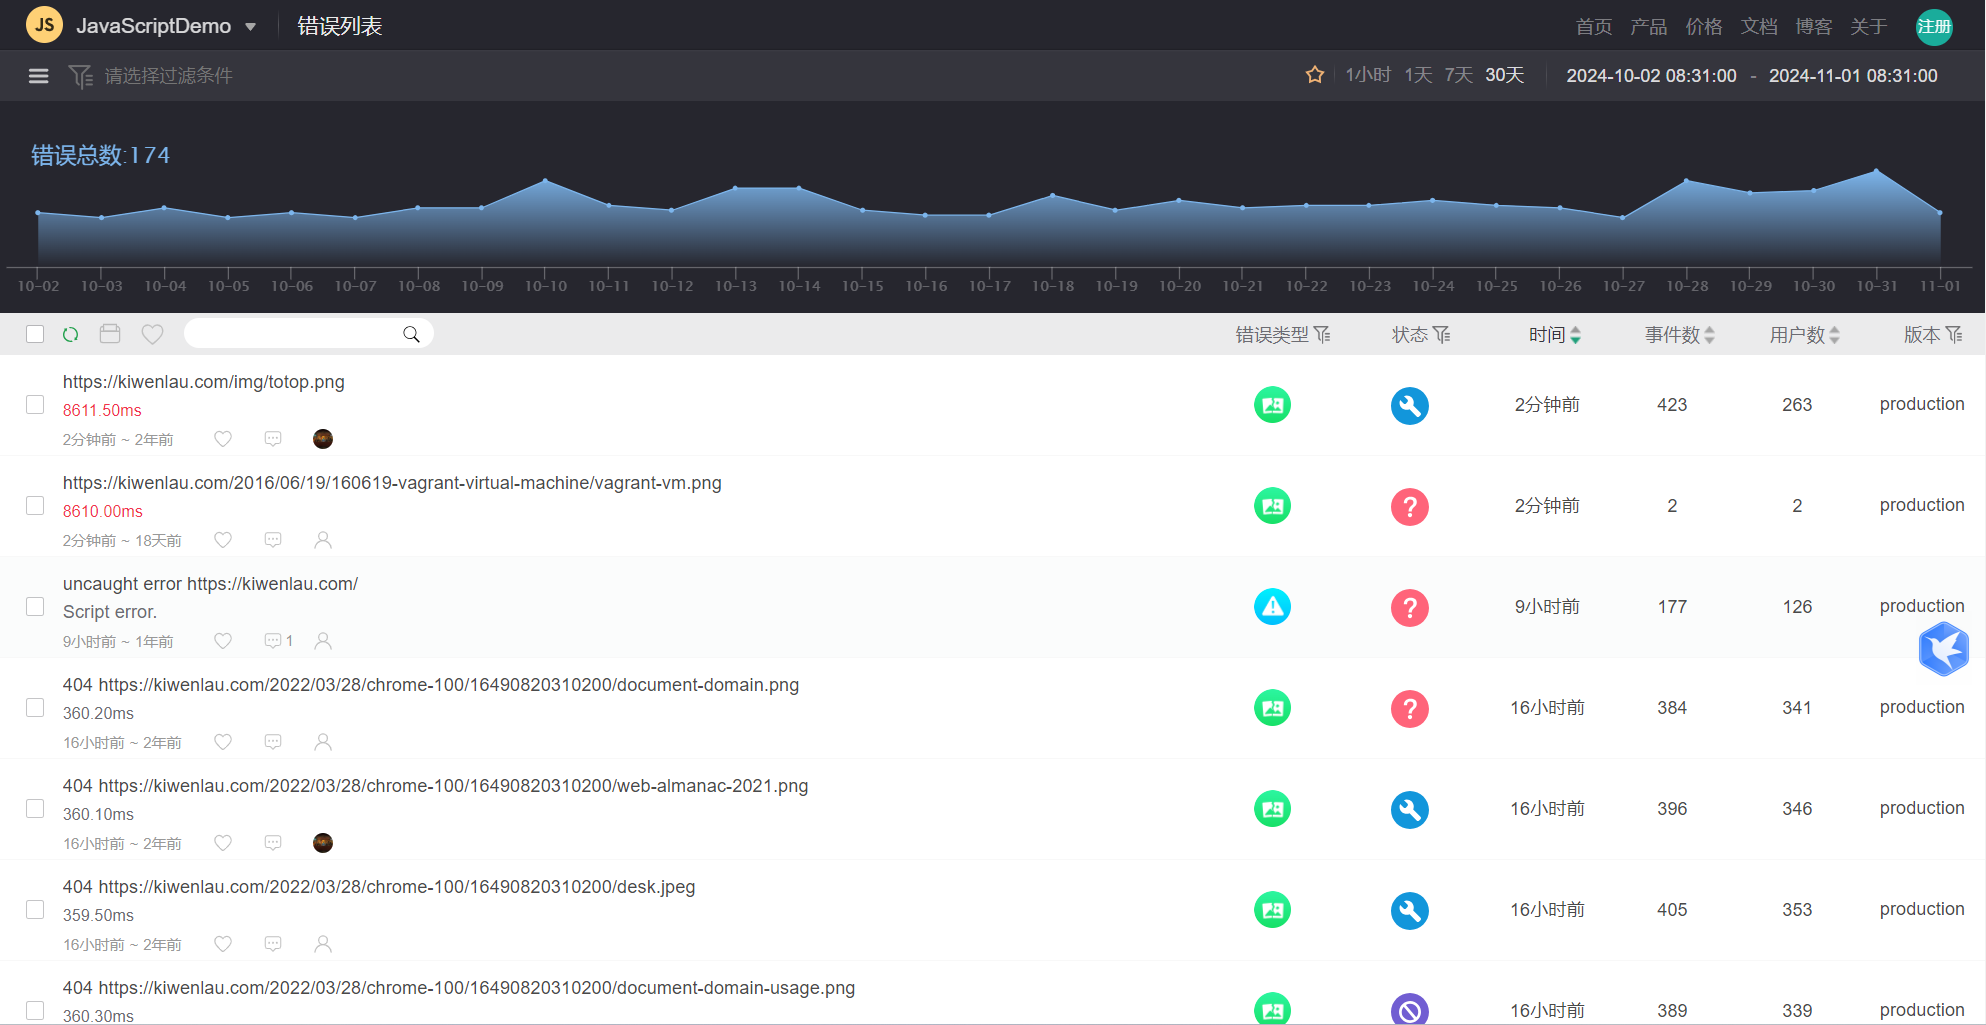Click the assignee avatar for totop.png row

click(x=323, y=439)
